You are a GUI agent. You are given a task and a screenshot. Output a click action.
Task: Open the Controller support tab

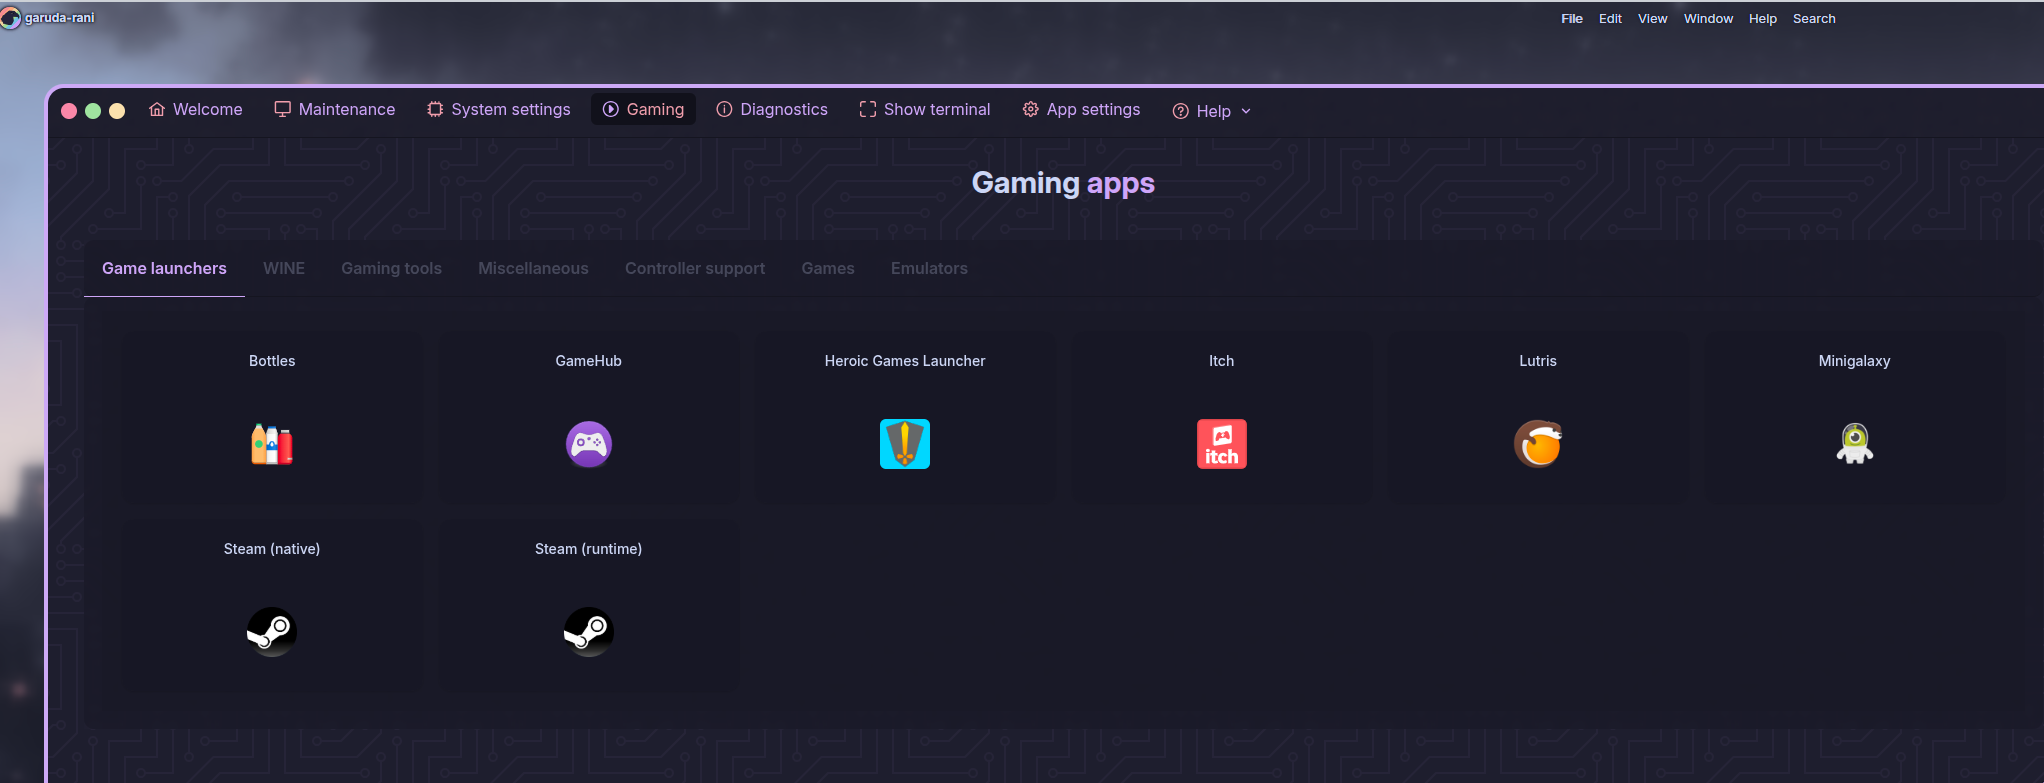click(695, 268)
